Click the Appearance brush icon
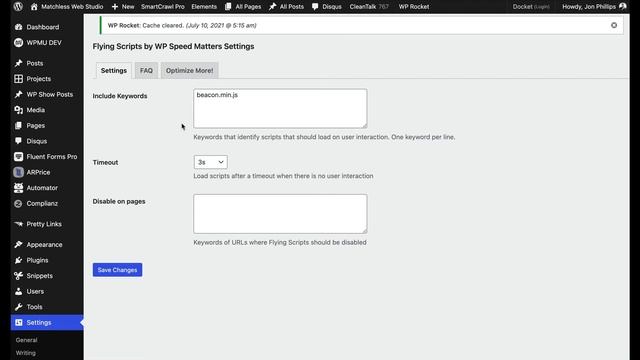640x360 pixels. (x=18, y=244)
